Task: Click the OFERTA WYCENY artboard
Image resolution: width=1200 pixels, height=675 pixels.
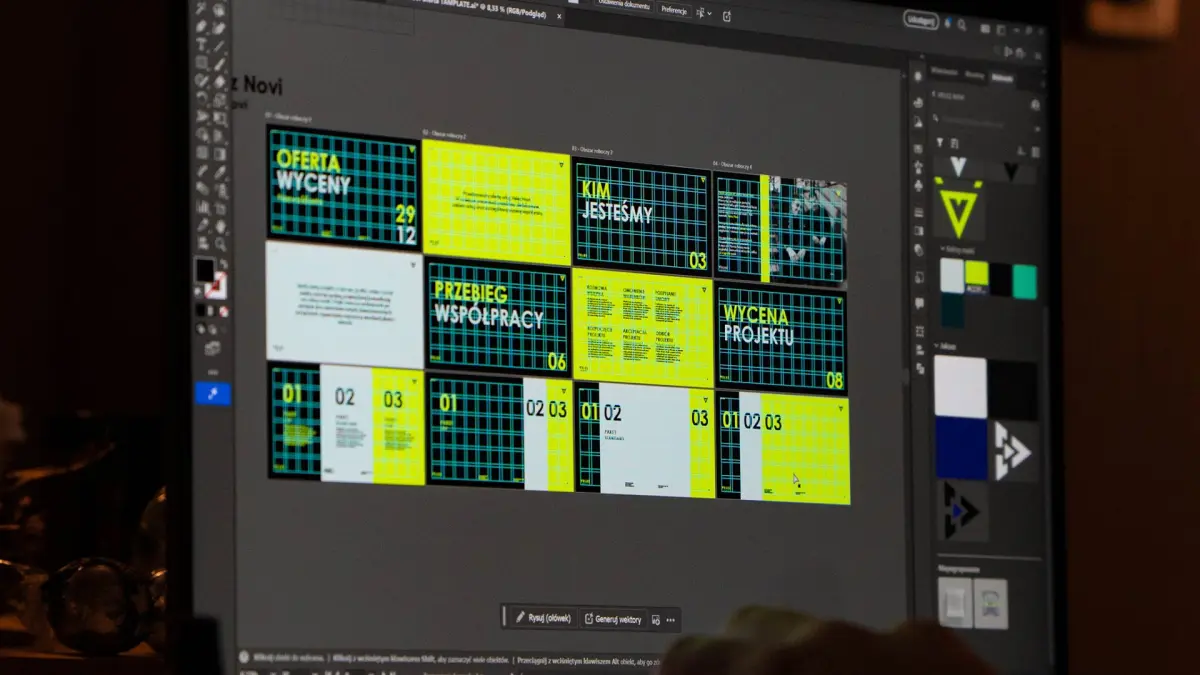Action: pos(343,186)
